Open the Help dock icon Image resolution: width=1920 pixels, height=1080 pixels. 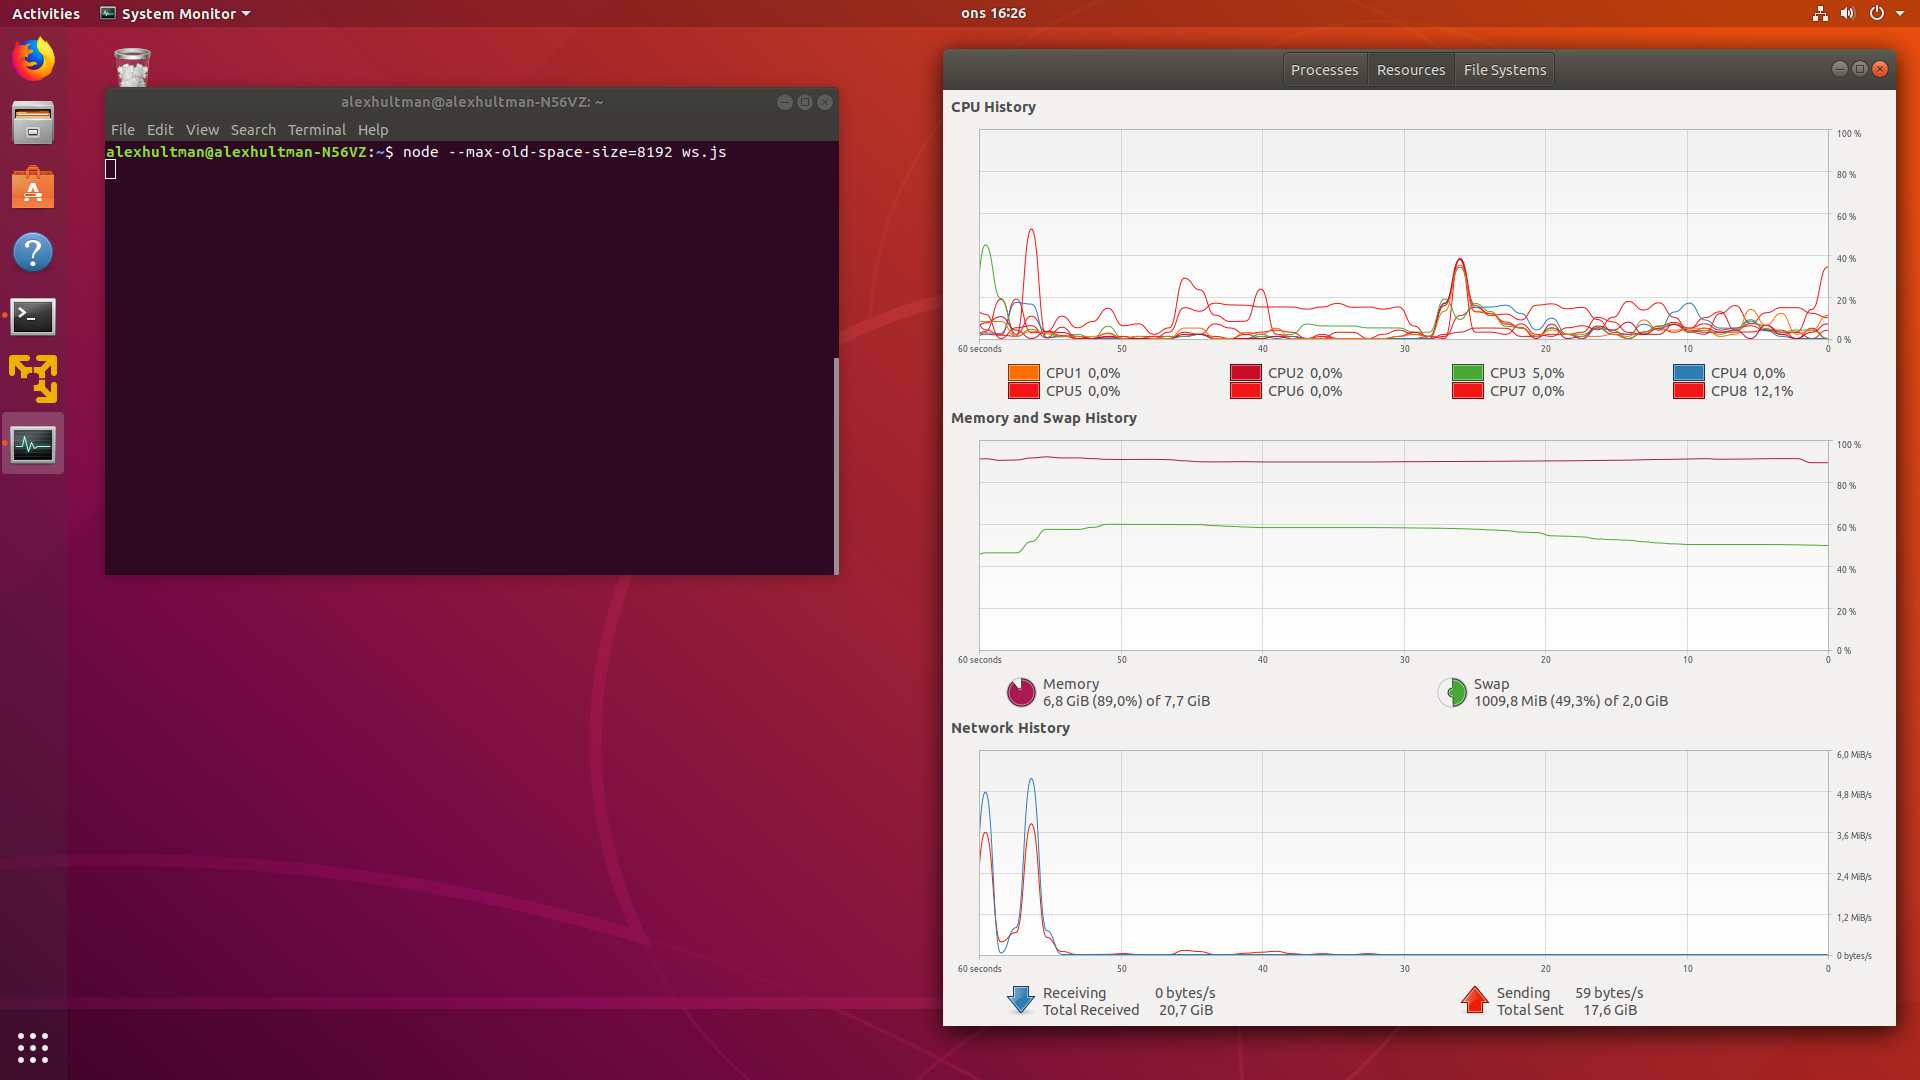pyautogui.click(x=33, y=252)
